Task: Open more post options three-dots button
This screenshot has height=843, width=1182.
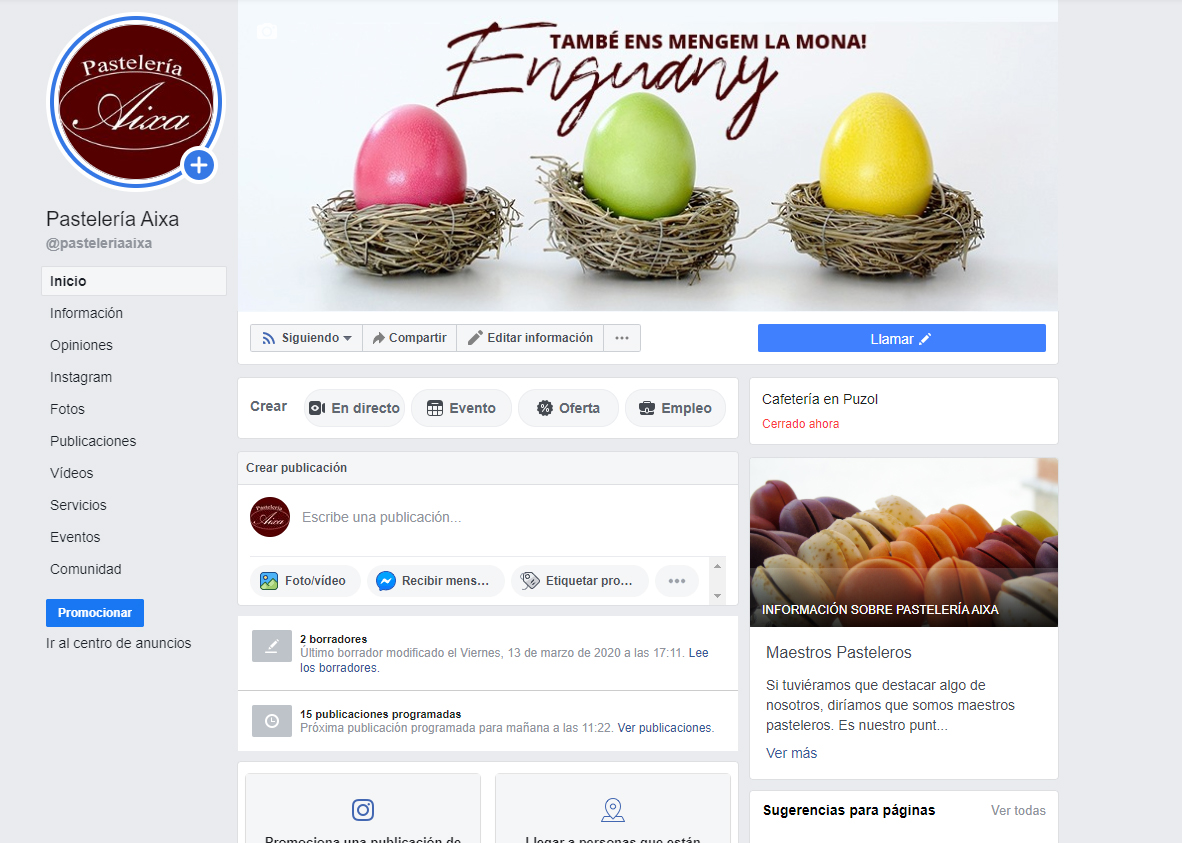Action: 677,581
